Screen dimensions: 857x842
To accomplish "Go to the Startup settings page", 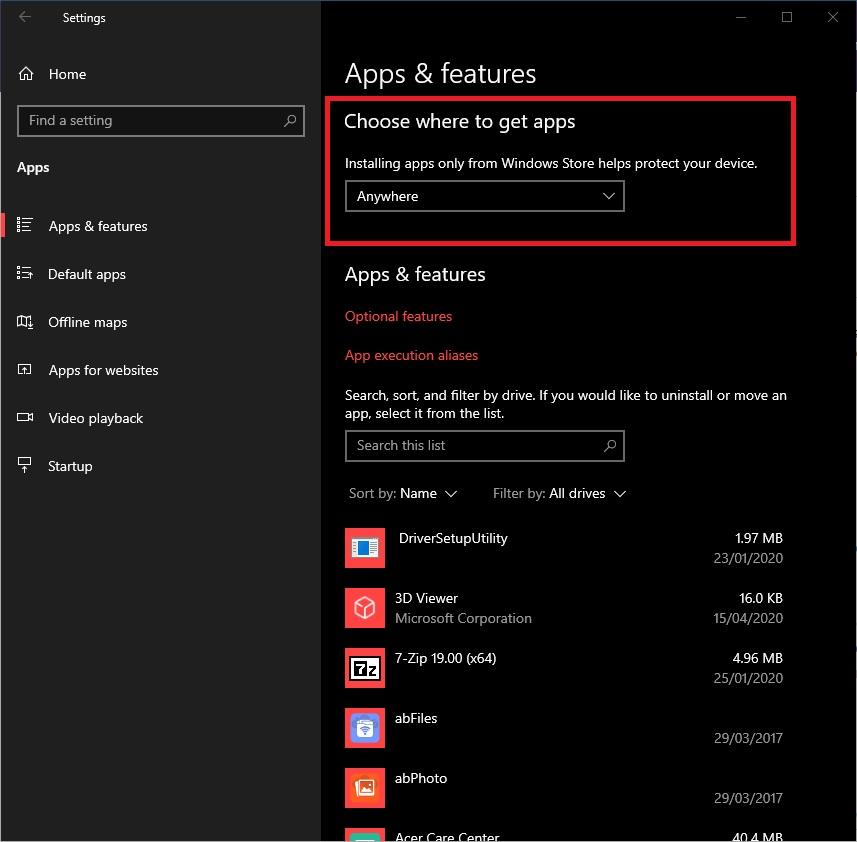I will coord(70,466).
